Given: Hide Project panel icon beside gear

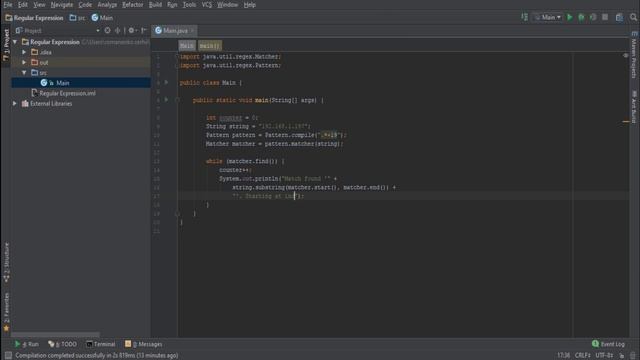Looking at the screenshot, I should pyautogui.click(x=144, y=31).
